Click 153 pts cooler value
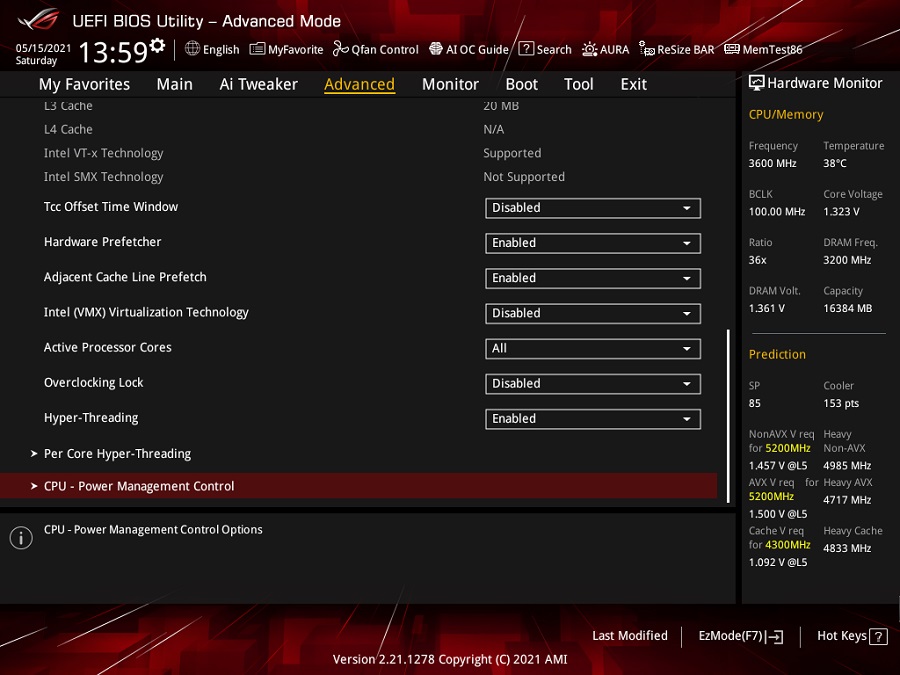This screenshot has width=900, height=675. point(841,403)
